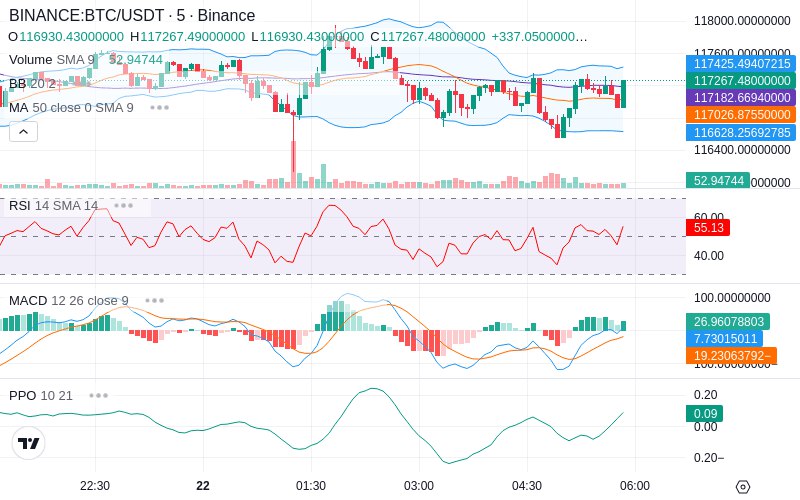This screenshot has height=500, width=800.
Task: Click the 117267.48000000 current price label
Action: [x=741, y=81]
